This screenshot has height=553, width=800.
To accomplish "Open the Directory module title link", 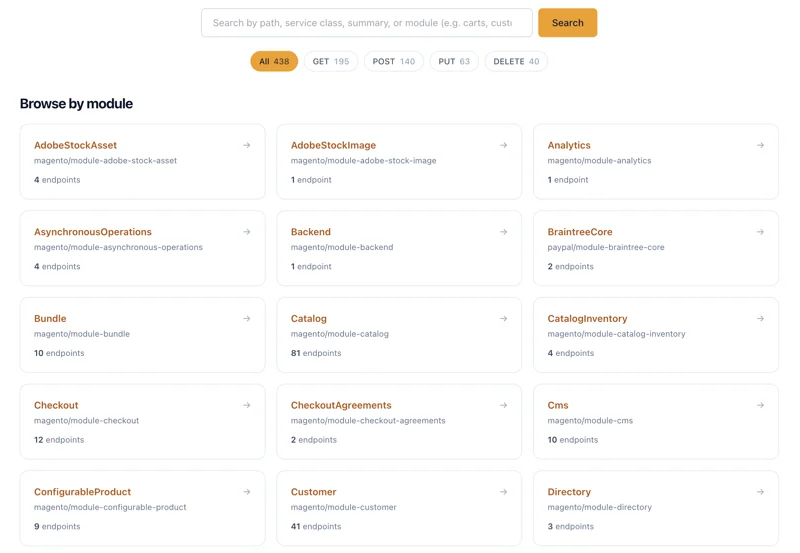I will 569,492.
